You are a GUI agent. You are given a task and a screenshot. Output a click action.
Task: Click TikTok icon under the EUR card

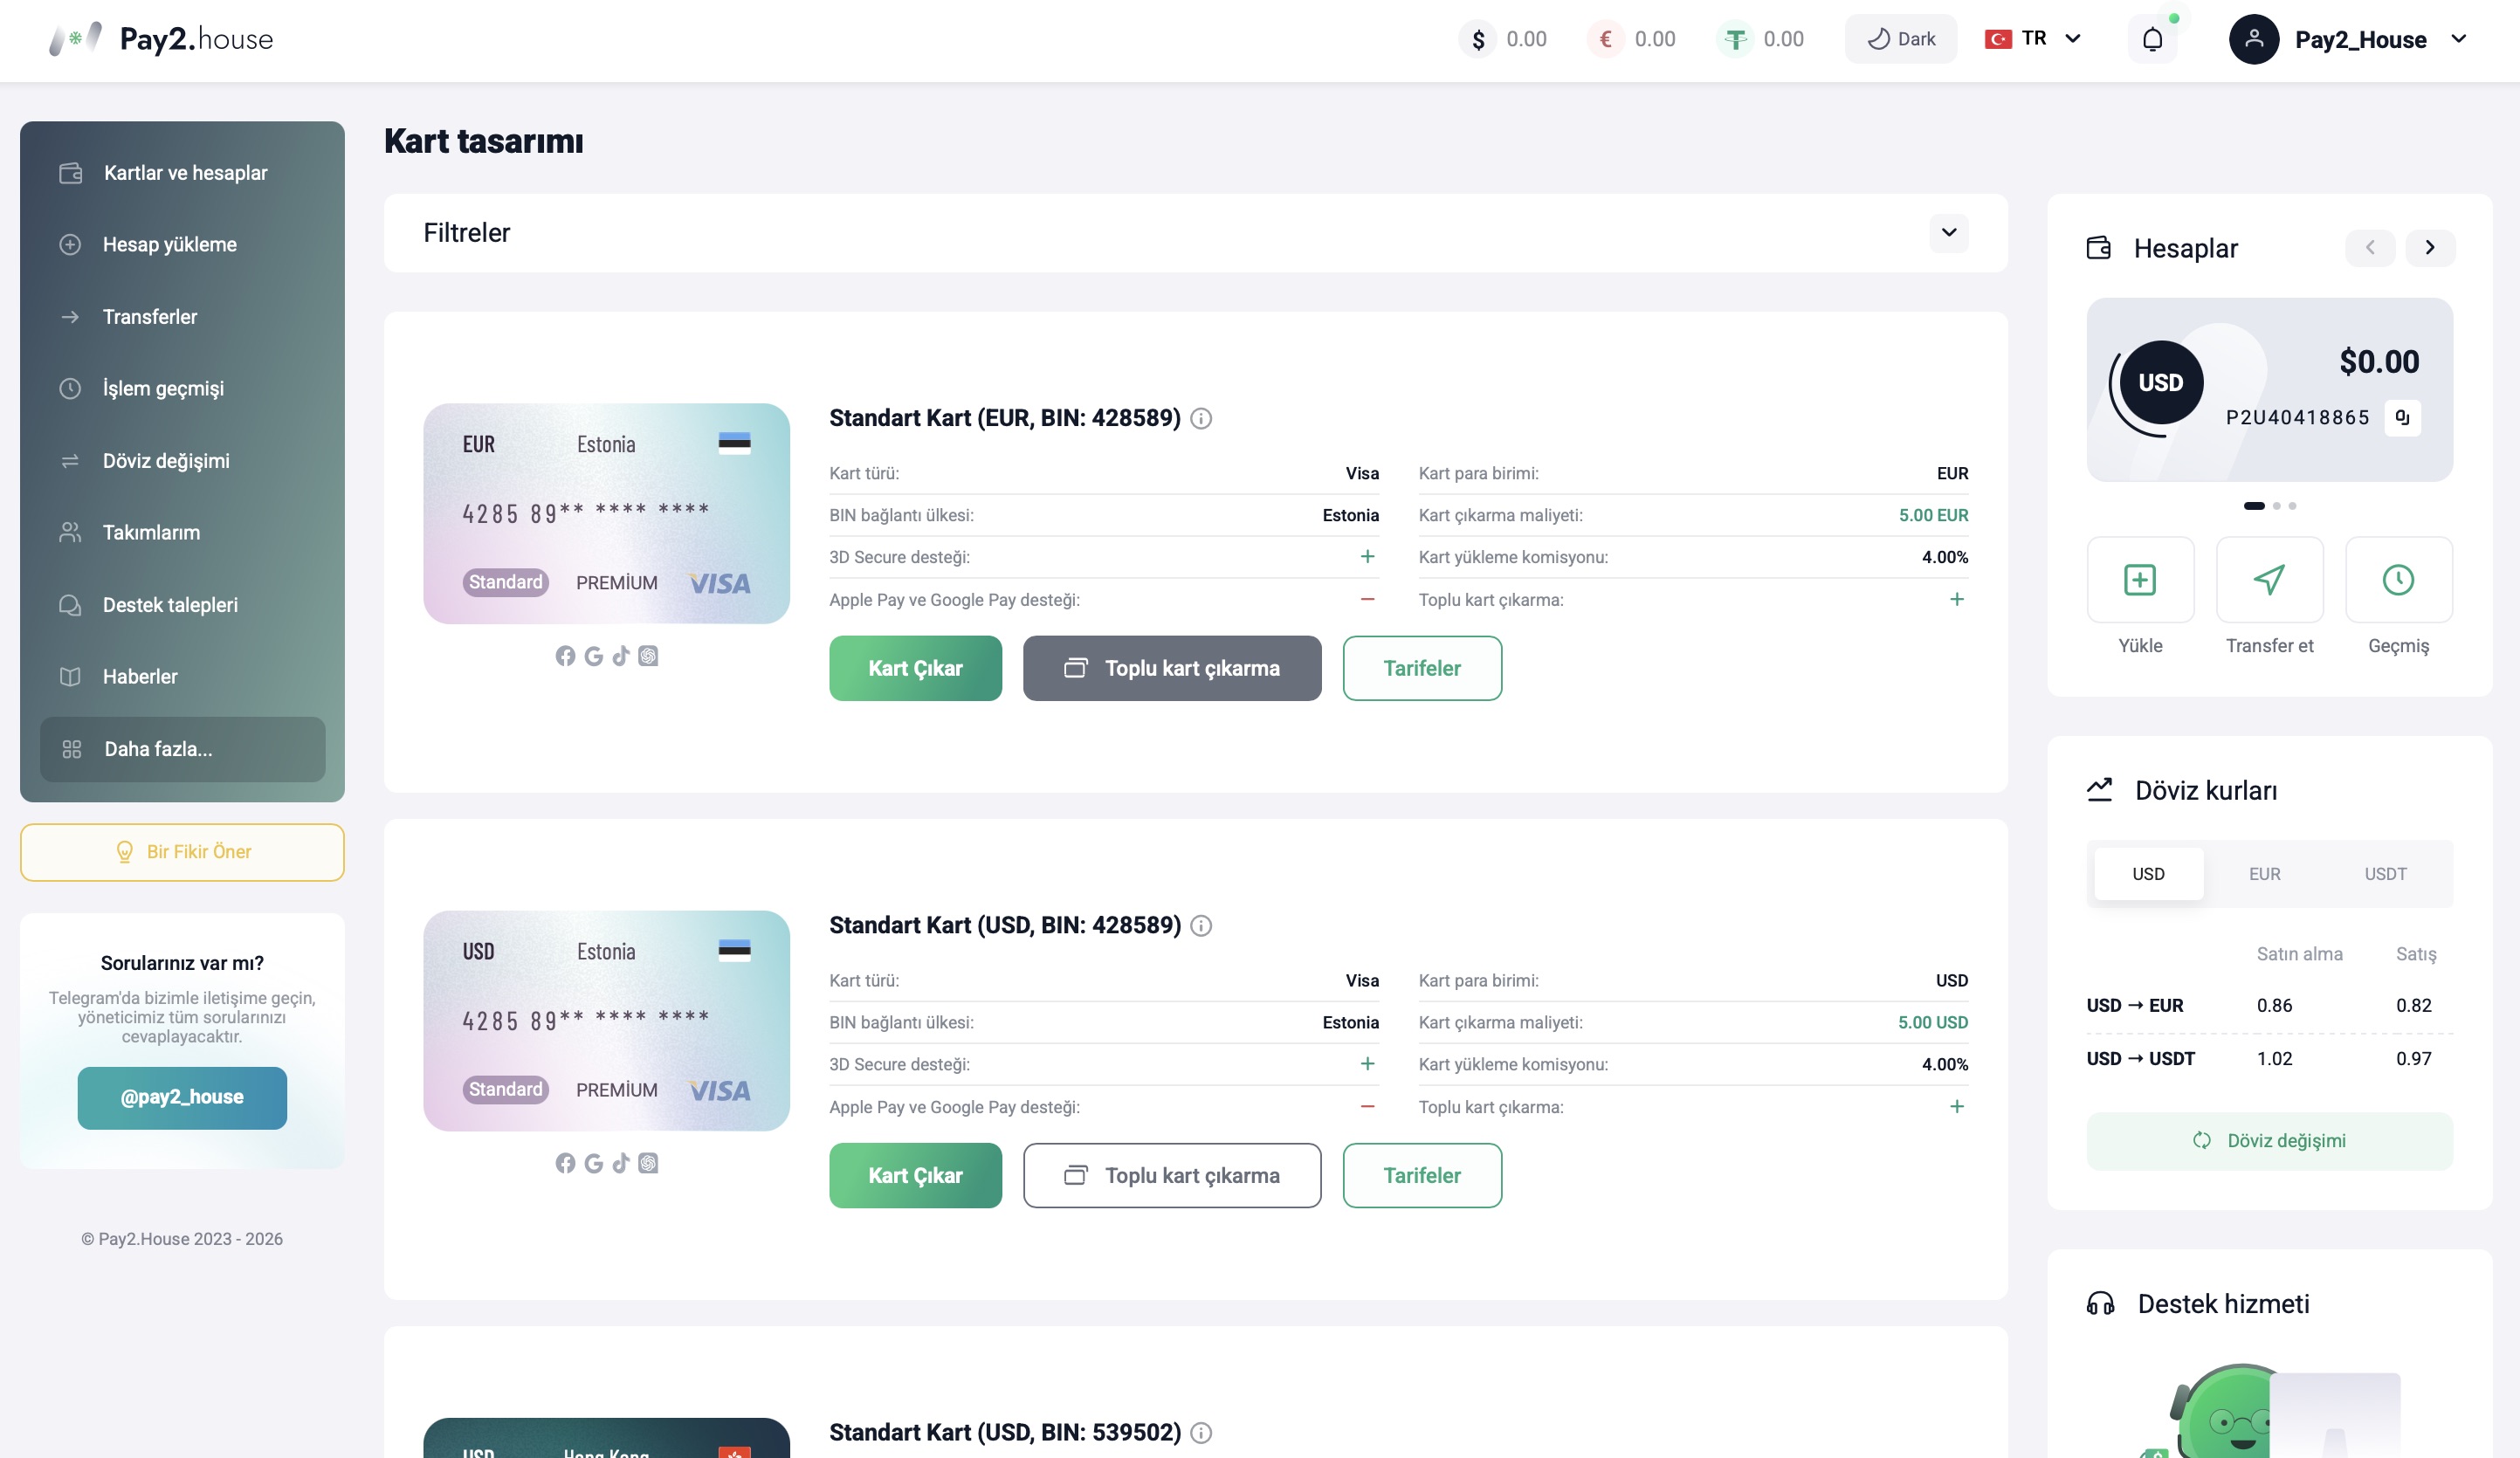pyautogui.click(x=621, y=656)
